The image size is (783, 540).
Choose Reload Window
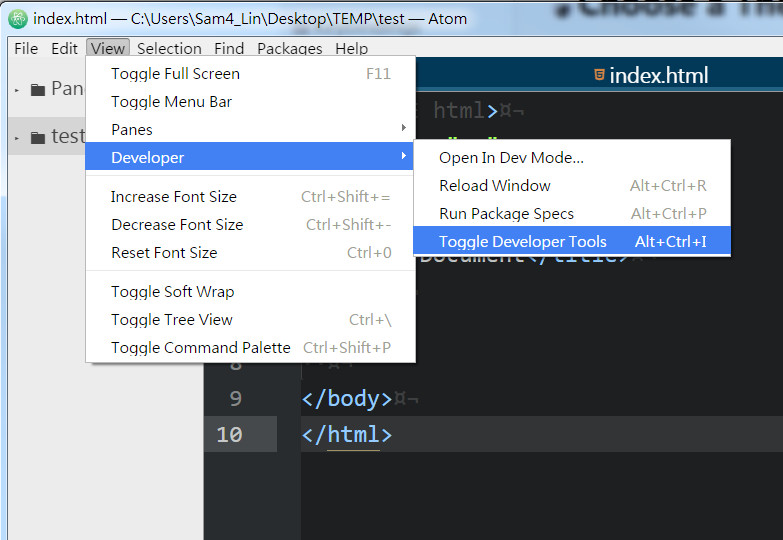point(572,186)
